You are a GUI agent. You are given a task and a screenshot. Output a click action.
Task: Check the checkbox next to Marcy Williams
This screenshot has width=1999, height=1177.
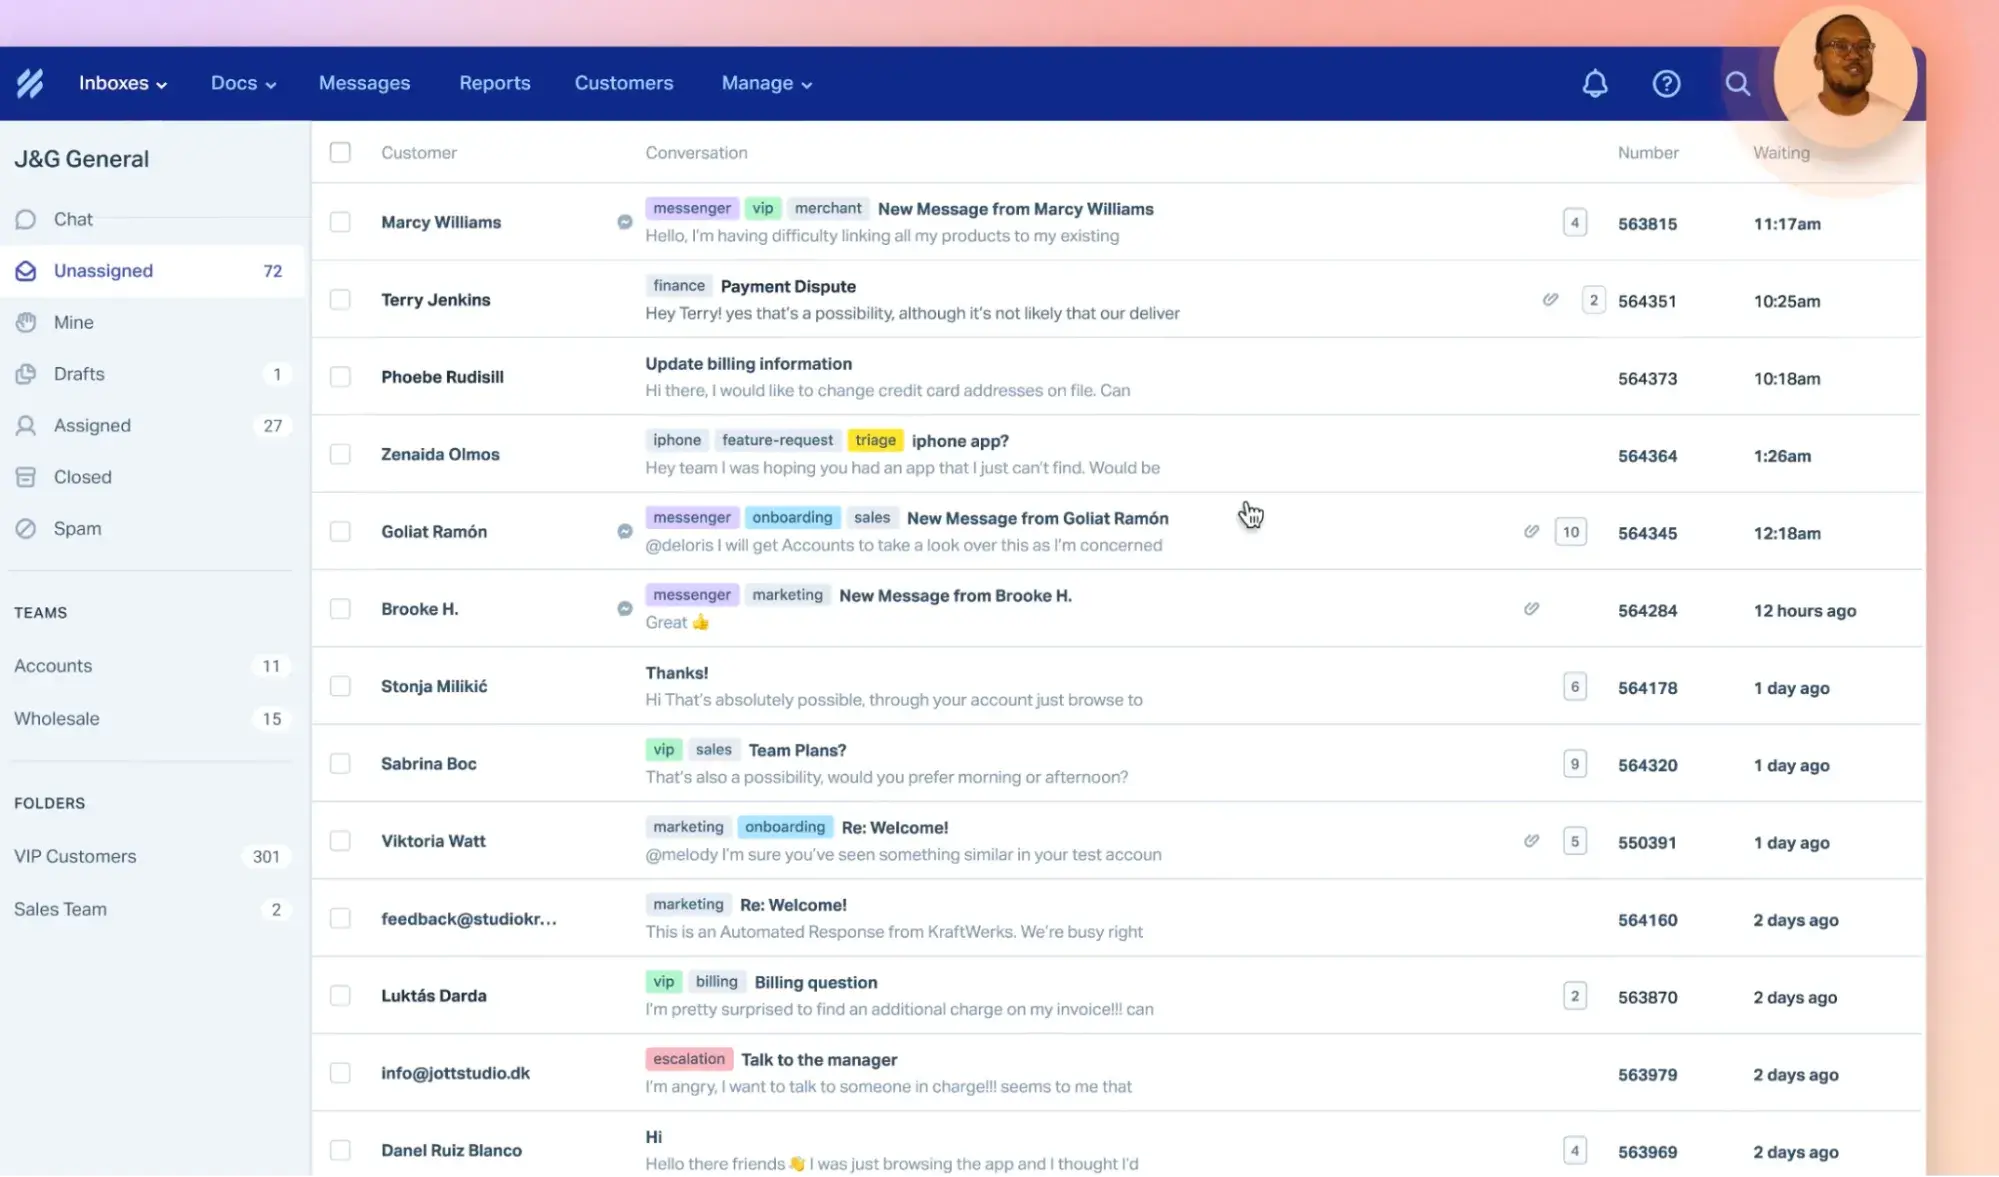340,222
